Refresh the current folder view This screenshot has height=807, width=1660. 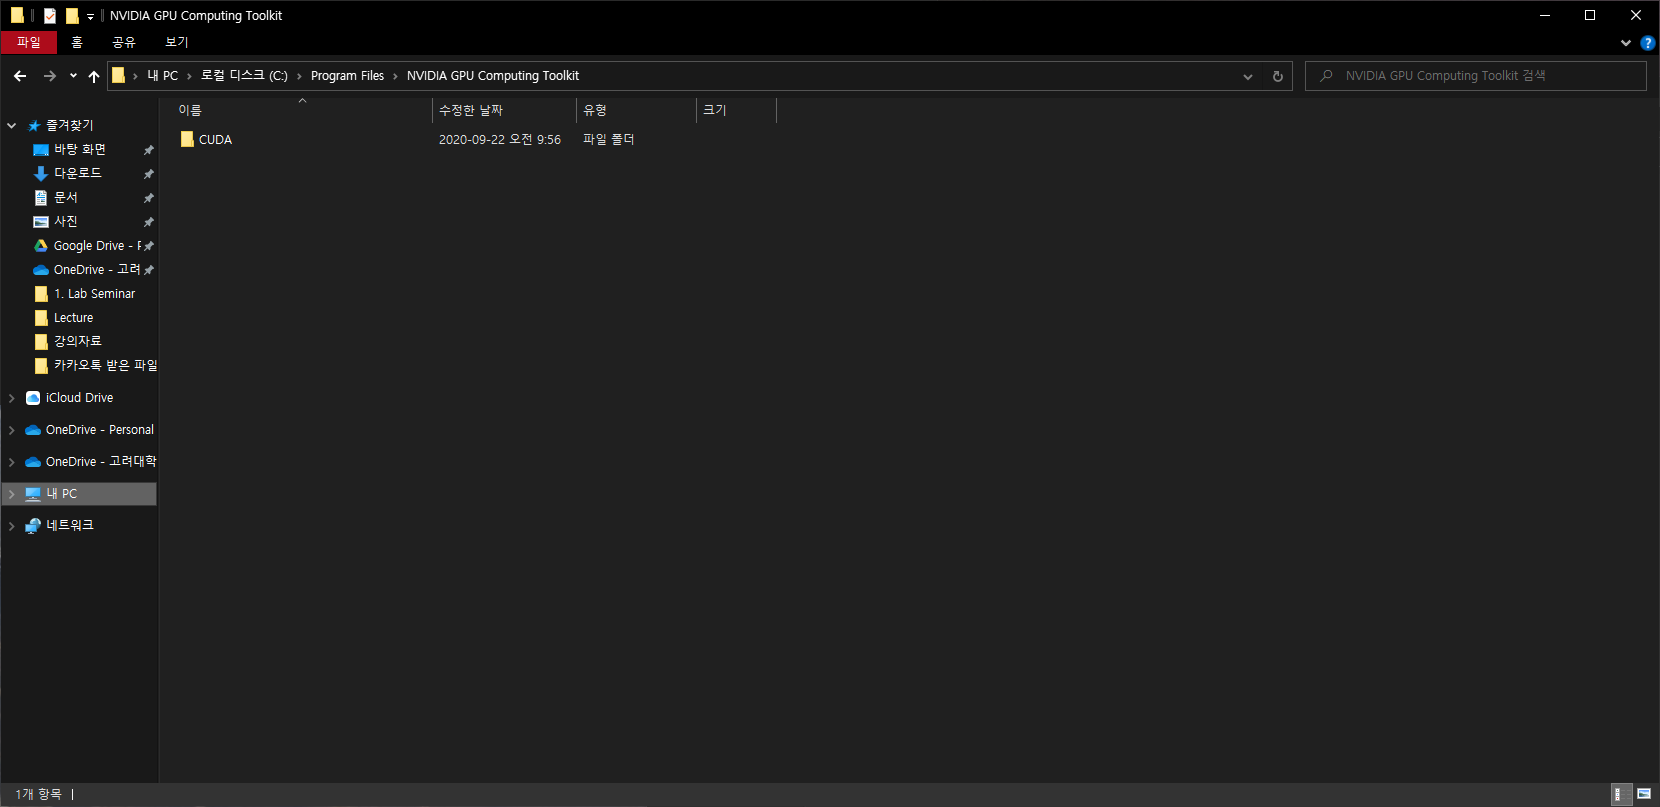coord(1277,76)
